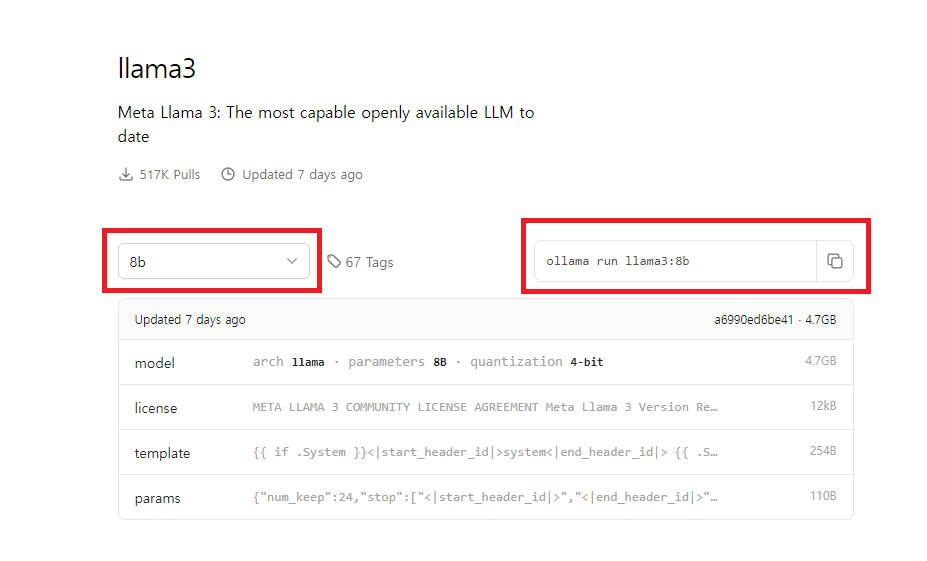Viewport: 927px width, 561px height.
Task: Click 'Updated 7 days ago' in the file table header
Action: 190,320
